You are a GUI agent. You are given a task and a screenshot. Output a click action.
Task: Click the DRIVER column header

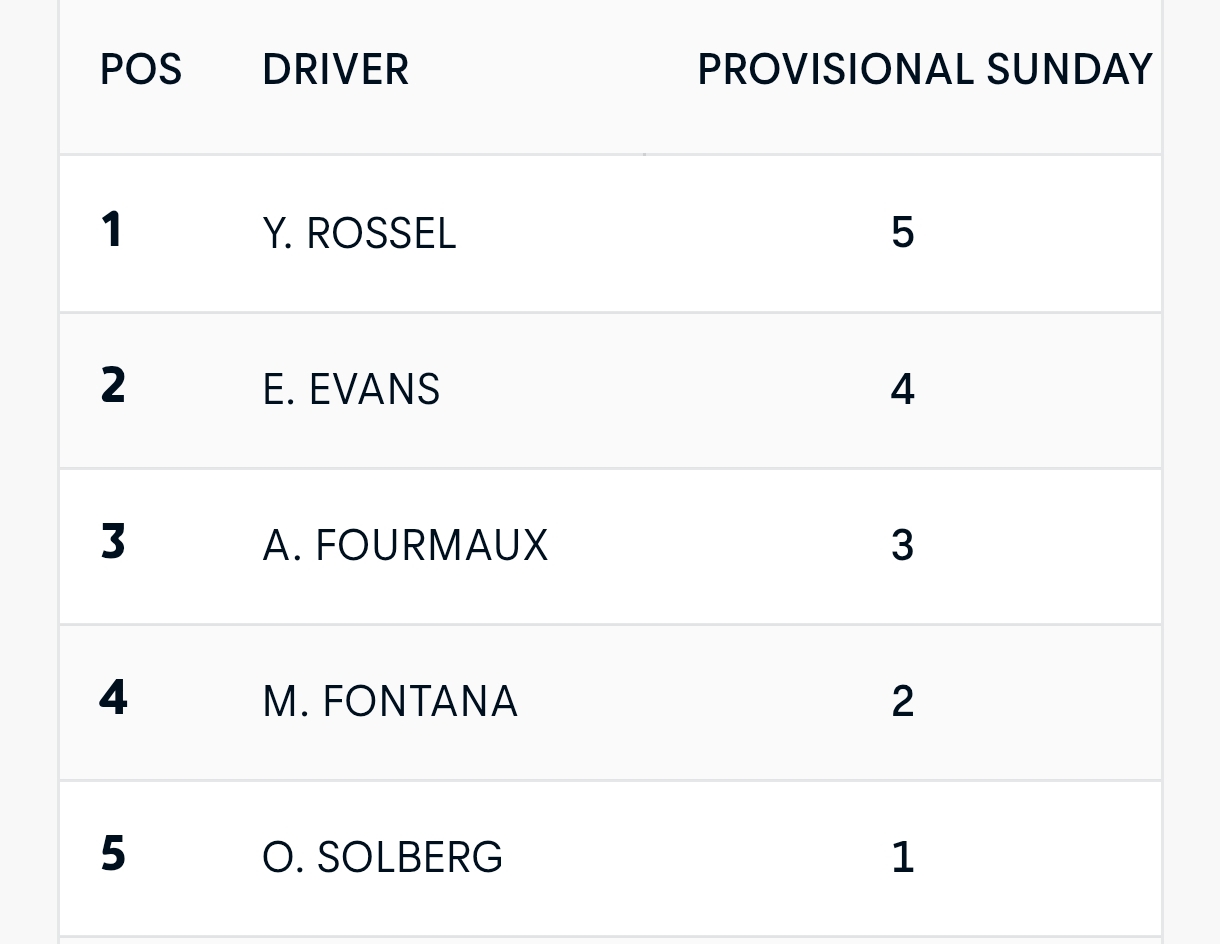tap(335, 70)
